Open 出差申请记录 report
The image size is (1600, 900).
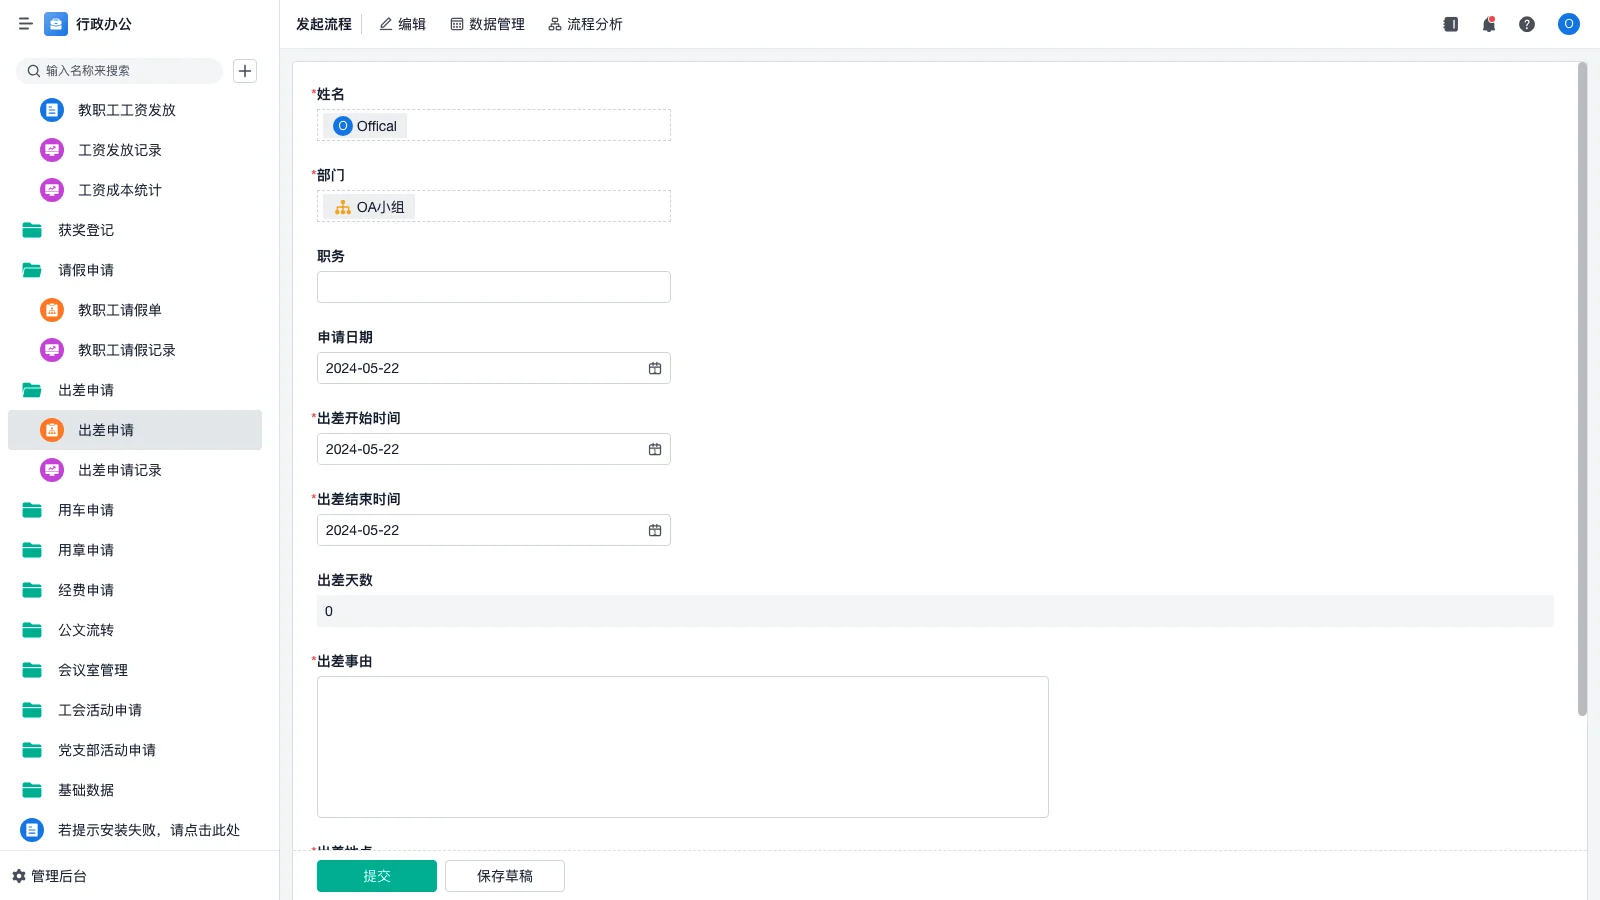[135, 470]
